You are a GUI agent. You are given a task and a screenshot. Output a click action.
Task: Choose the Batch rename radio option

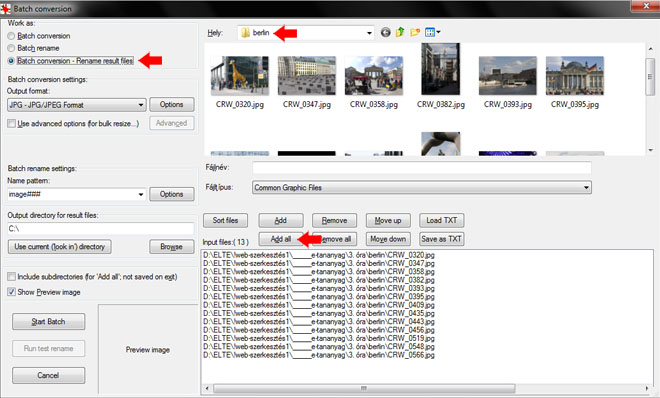click(11, 48)
